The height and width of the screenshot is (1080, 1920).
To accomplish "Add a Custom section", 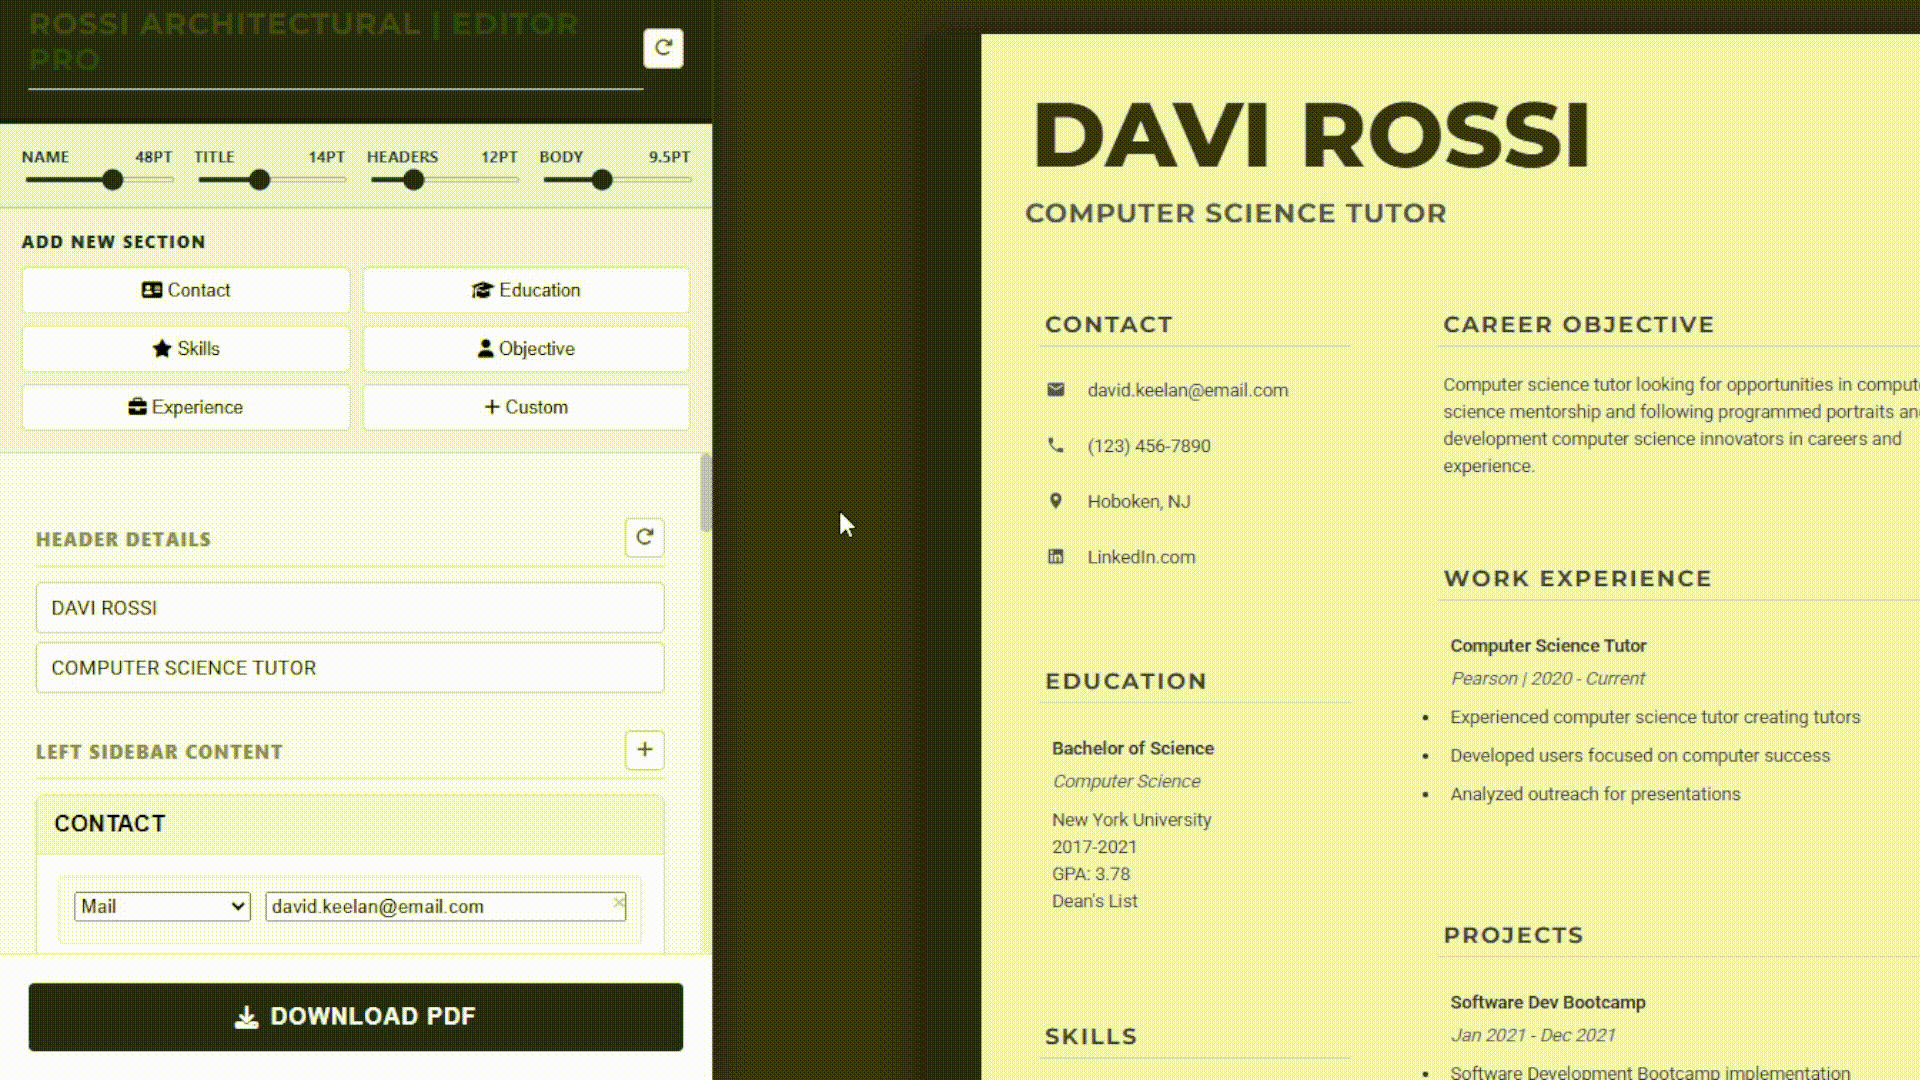I will [x=526, y=407].
